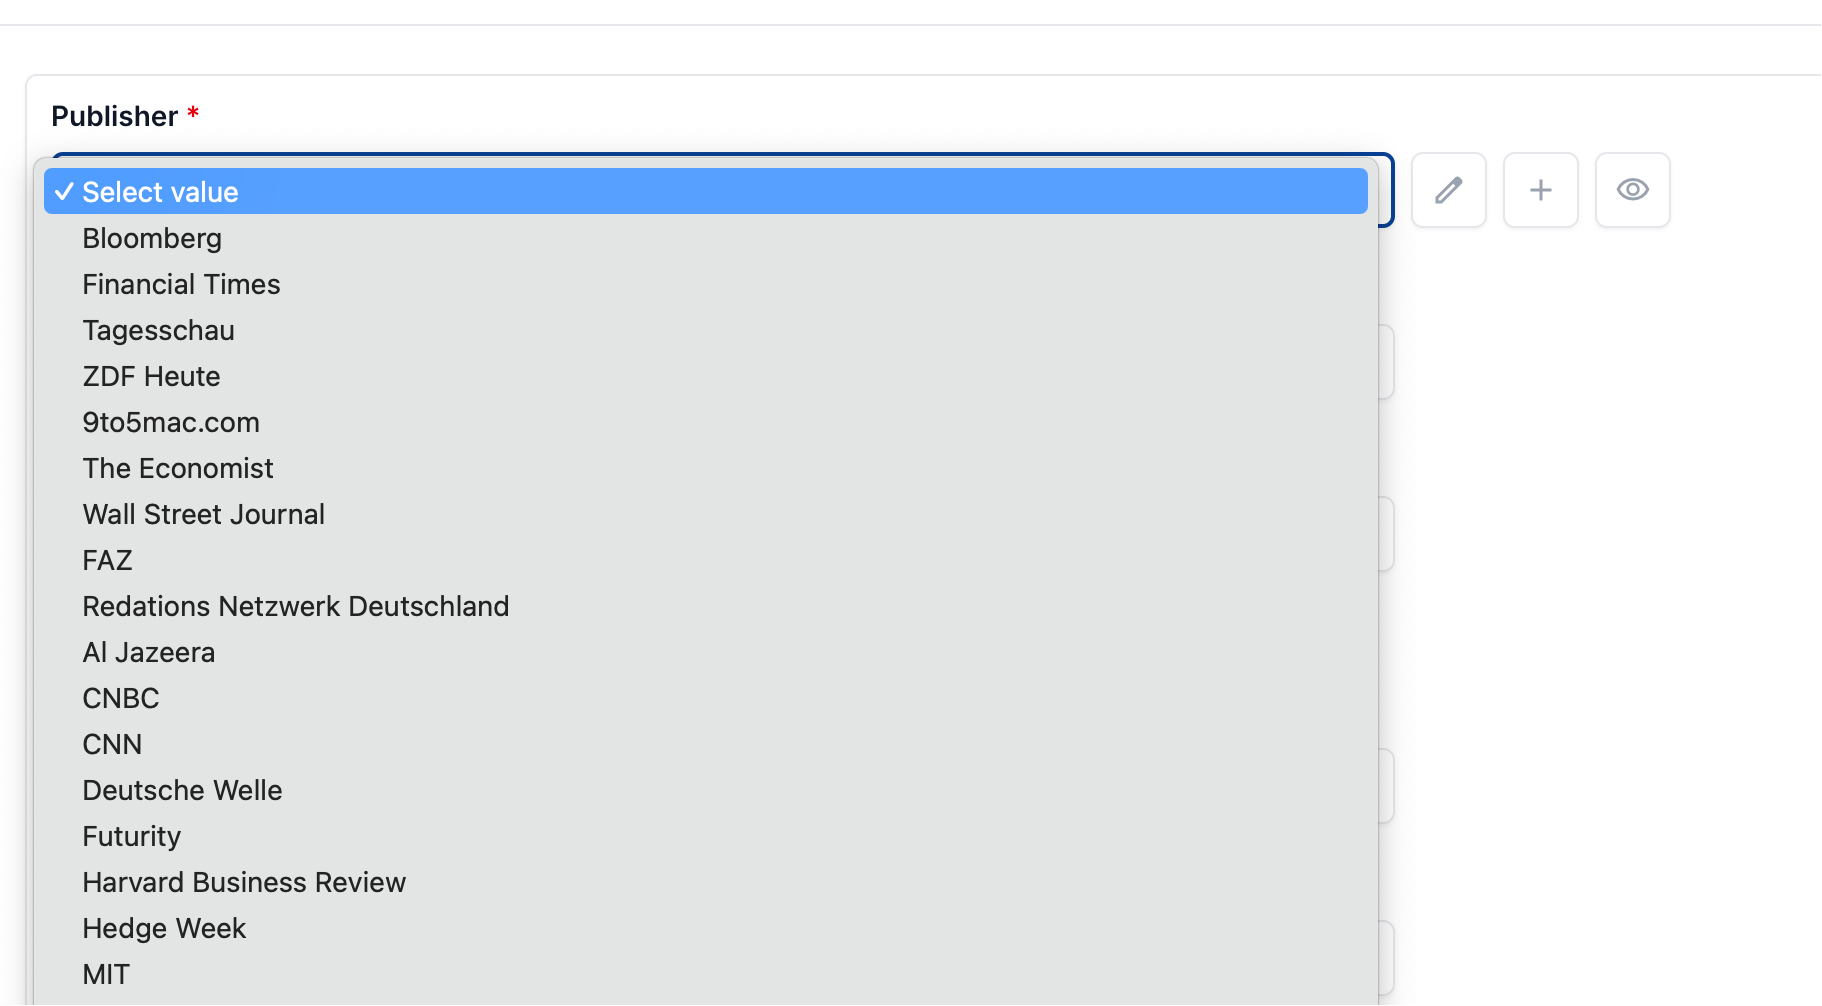
Task: Choose Financial Times option
Action: pos(705,284)
